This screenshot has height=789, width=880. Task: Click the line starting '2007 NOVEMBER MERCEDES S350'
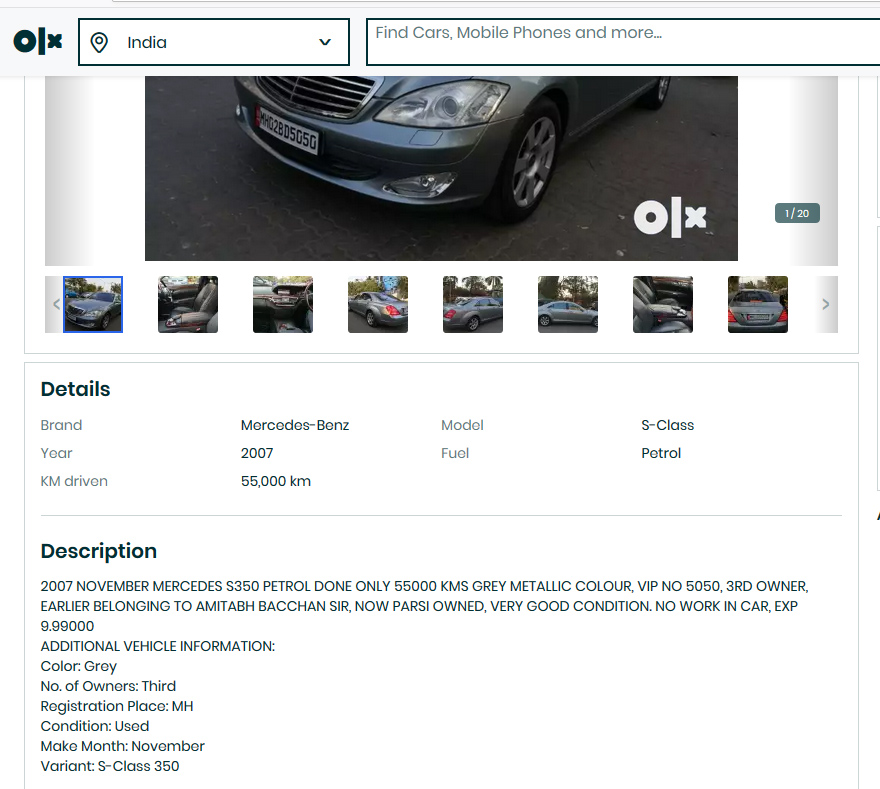[x=424, y=586]
